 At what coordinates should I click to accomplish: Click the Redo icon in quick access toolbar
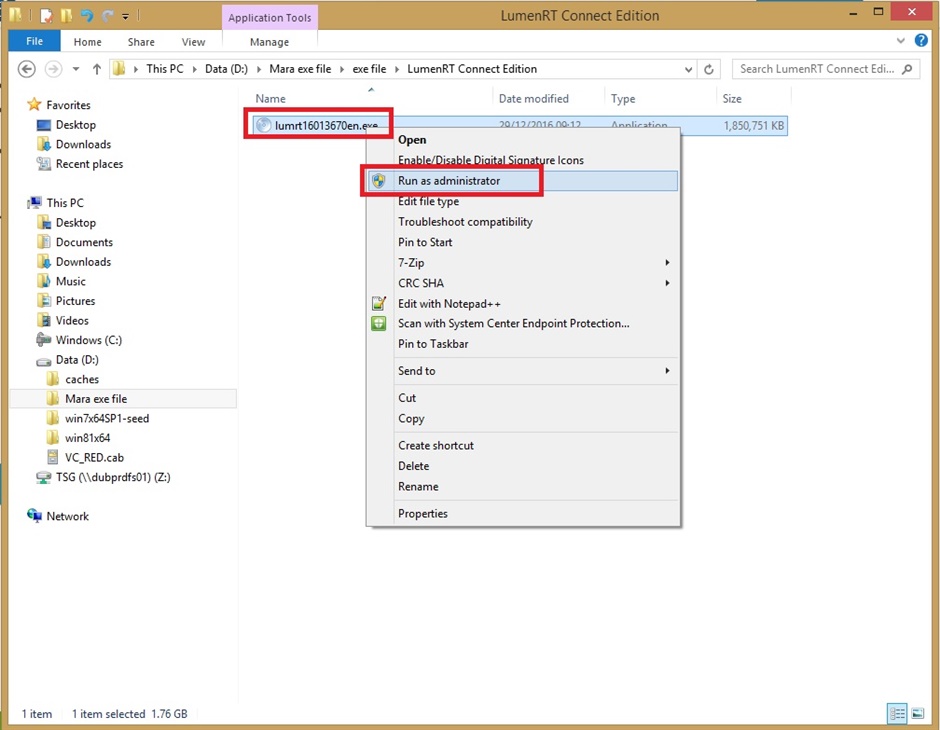pyautogui.click(x=107, y=16)
